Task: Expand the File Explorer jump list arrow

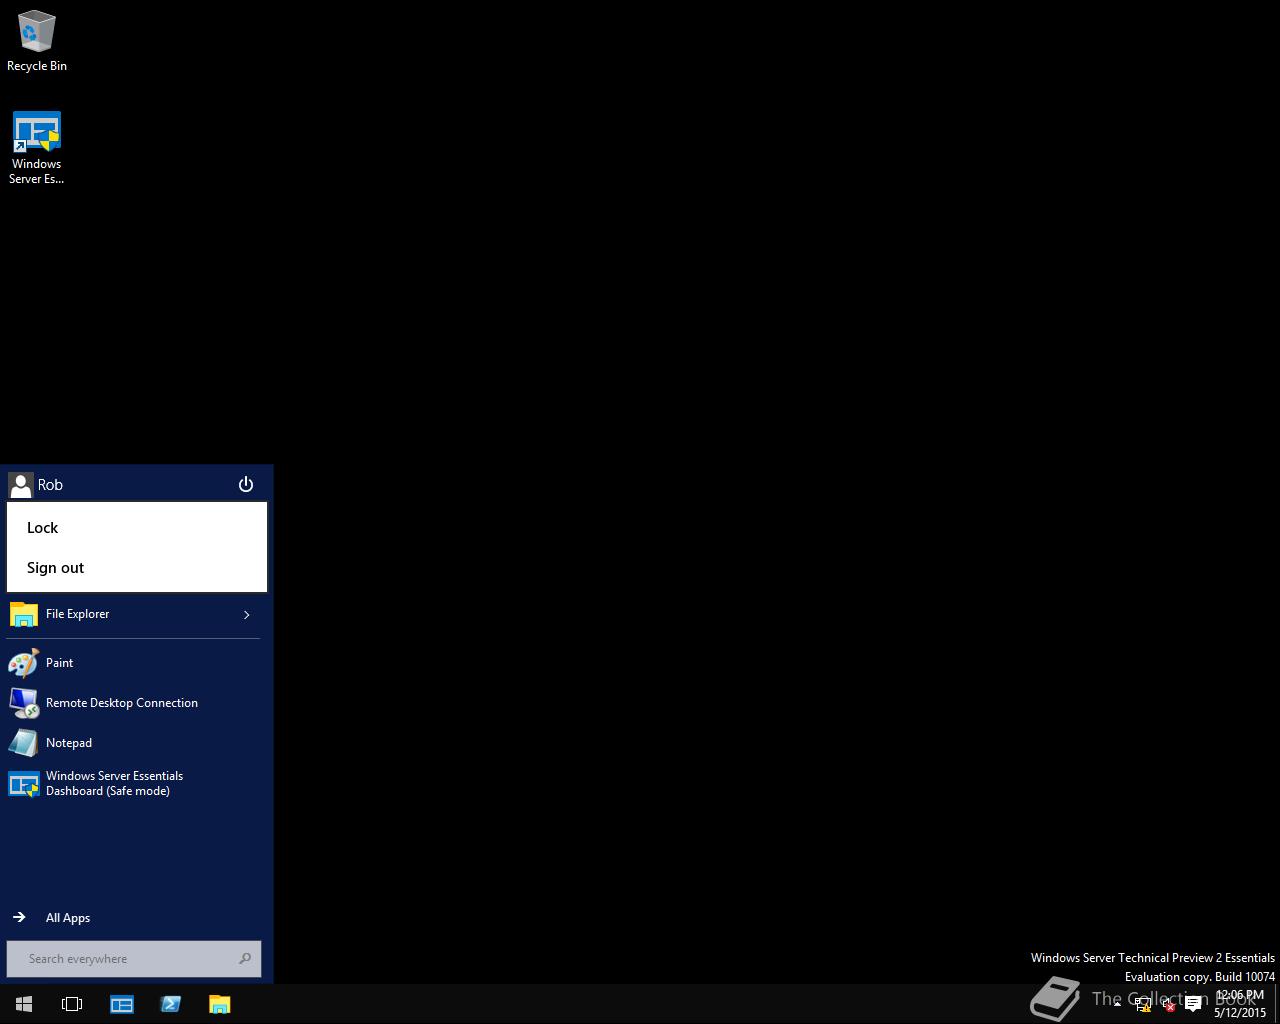Action: (x=247, y=614)
